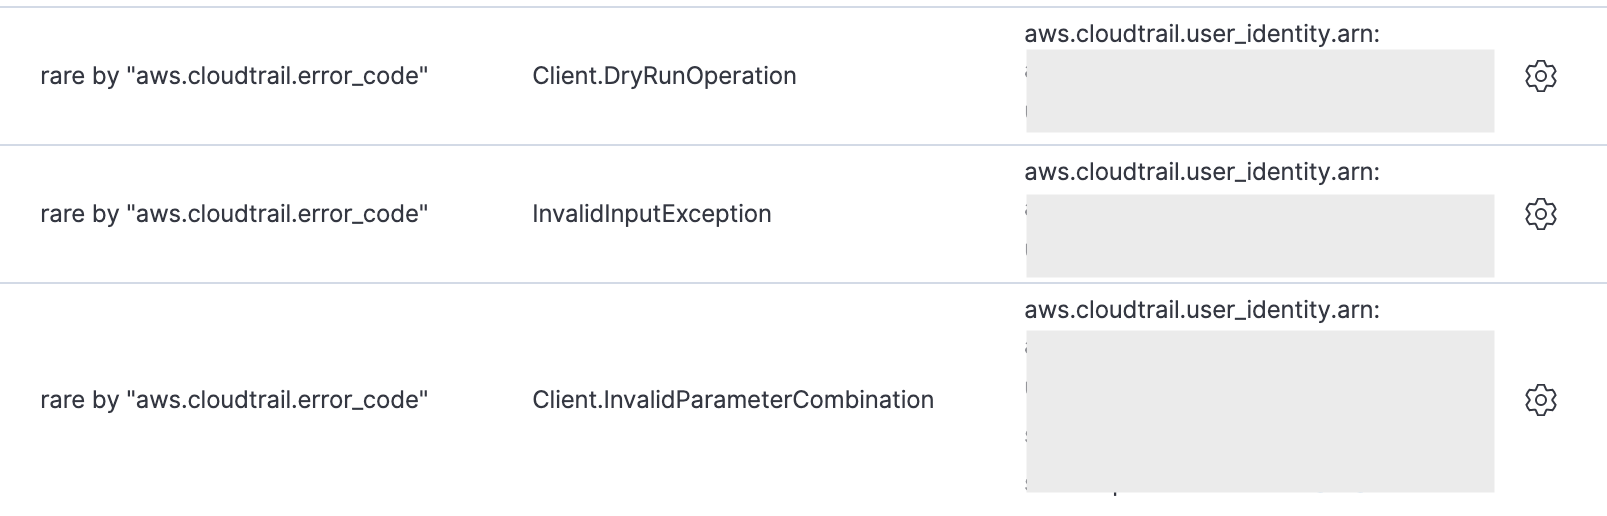Screen dimensions: 1607x516
Task: Click redacted ARN block in DryRunOperation row
Action: point(1260,91)
